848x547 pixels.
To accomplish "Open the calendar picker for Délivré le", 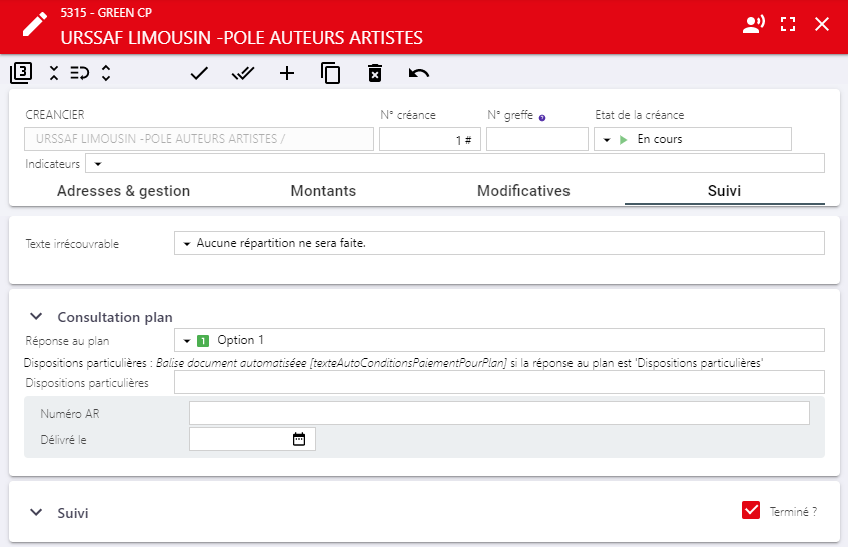I will [299, 439].
